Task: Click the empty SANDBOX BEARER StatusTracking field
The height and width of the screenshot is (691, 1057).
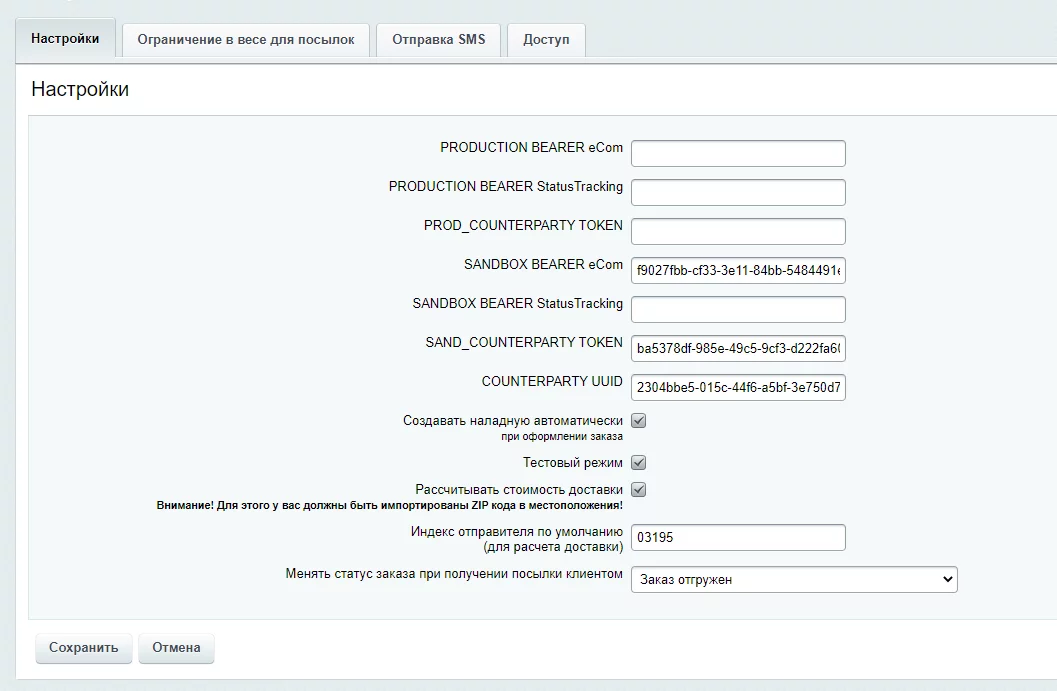Action: 738,309
